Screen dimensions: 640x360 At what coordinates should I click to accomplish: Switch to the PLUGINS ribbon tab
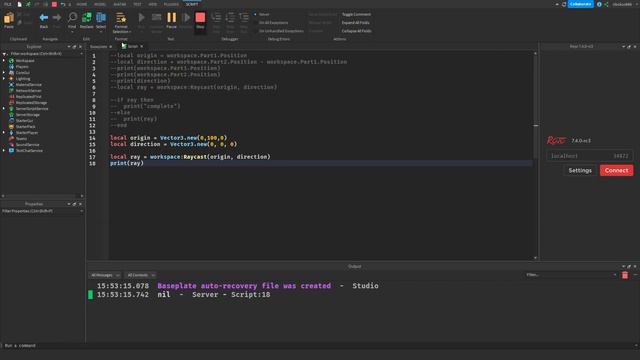tap(171, 4)
